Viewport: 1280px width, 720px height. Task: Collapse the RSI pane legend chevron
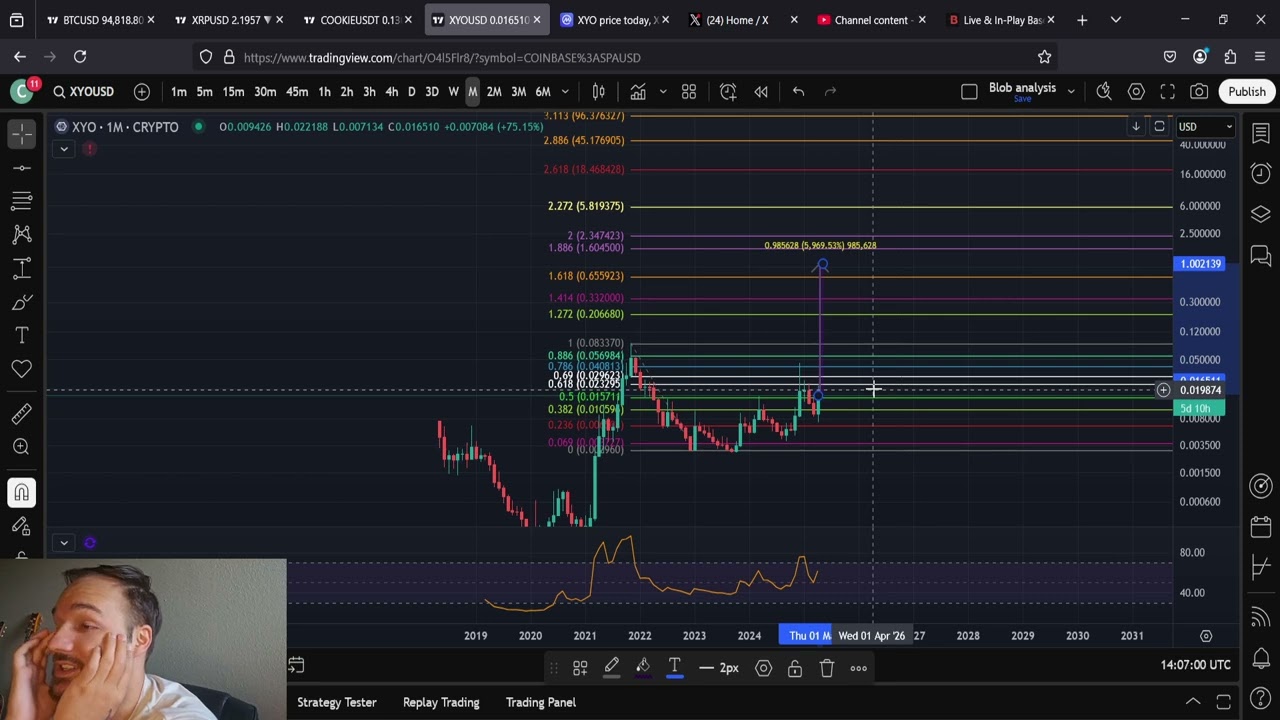63,543
